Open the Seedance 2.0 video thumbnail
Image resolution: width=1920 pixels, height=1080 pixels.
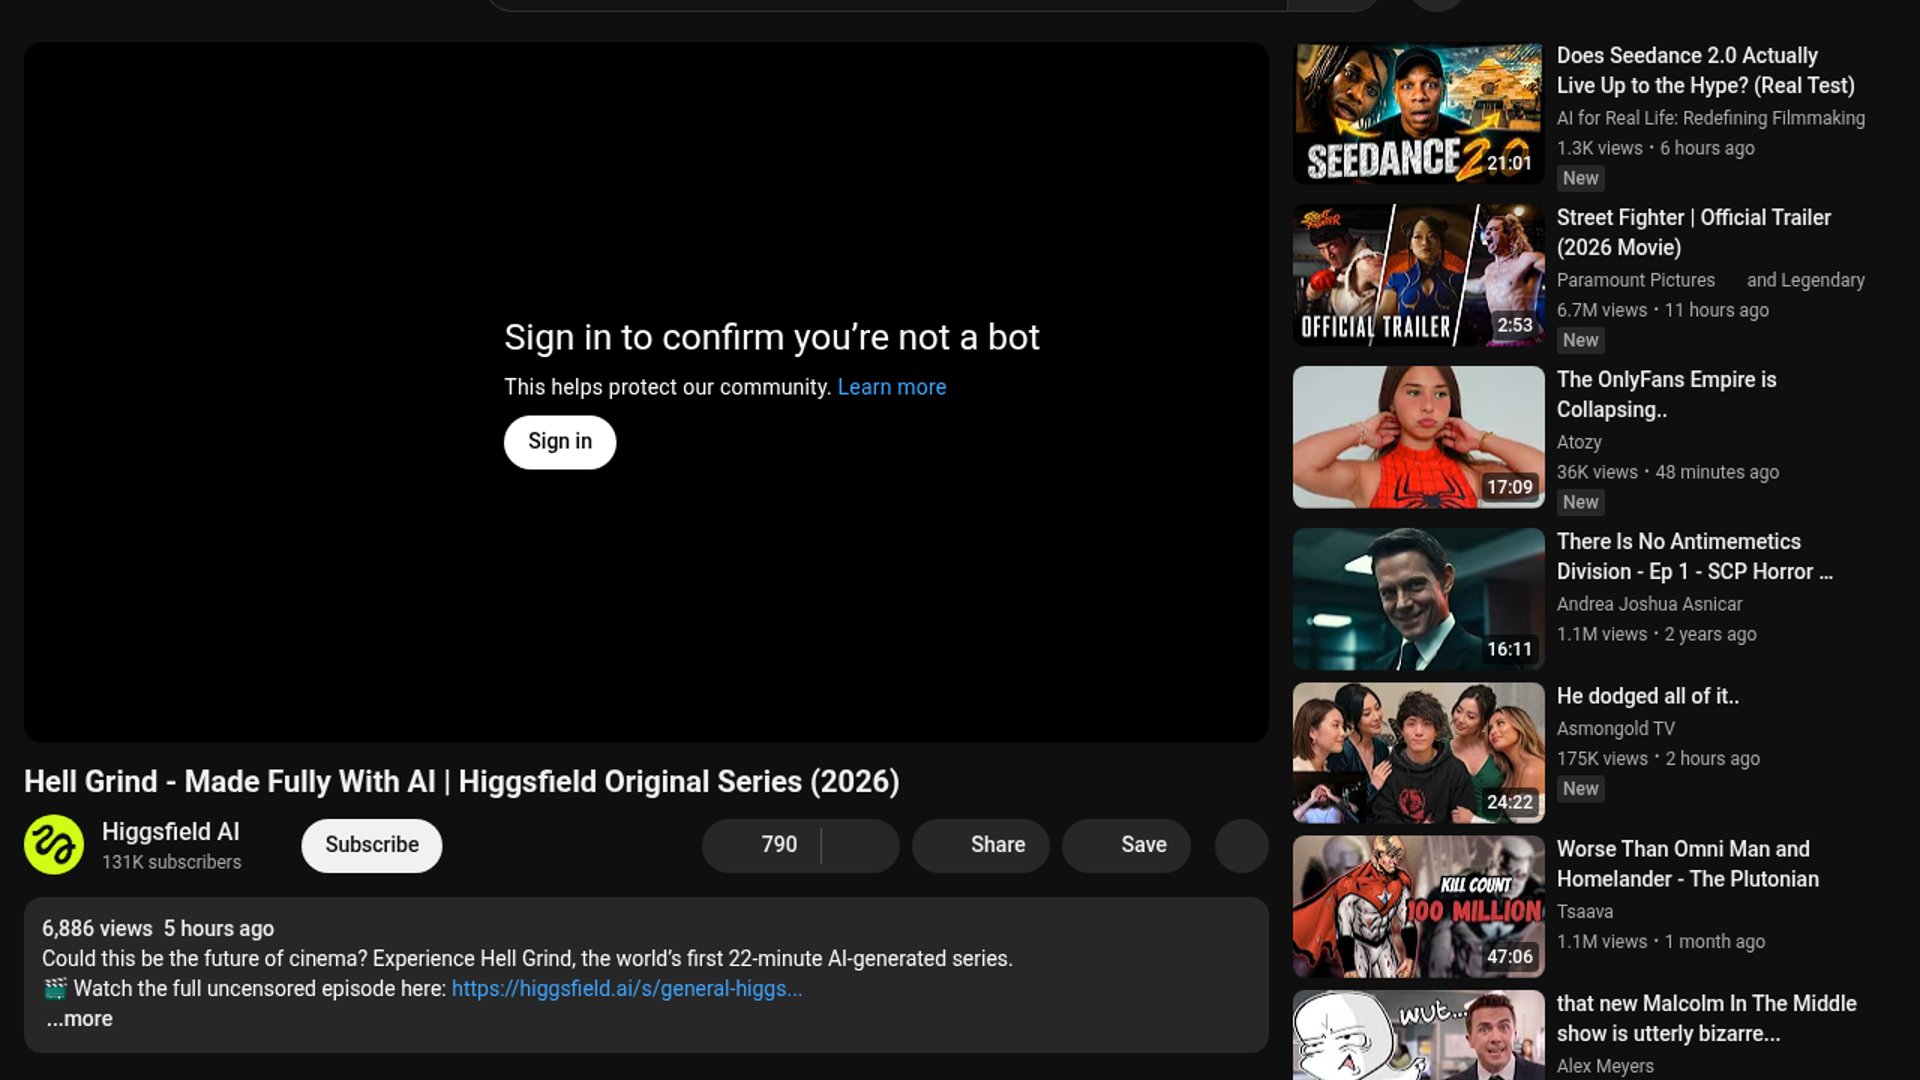(1418, 114)
